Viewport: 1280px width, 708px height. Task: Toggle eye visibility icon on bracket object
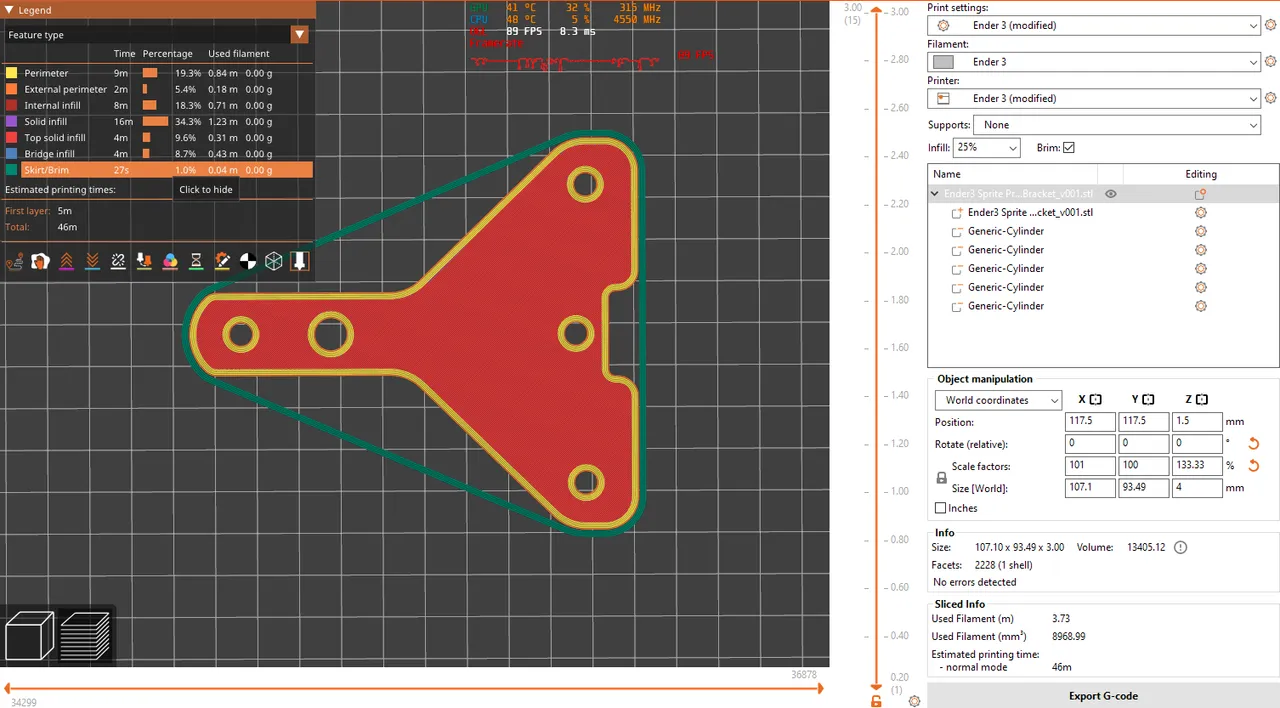[1110, 194]
